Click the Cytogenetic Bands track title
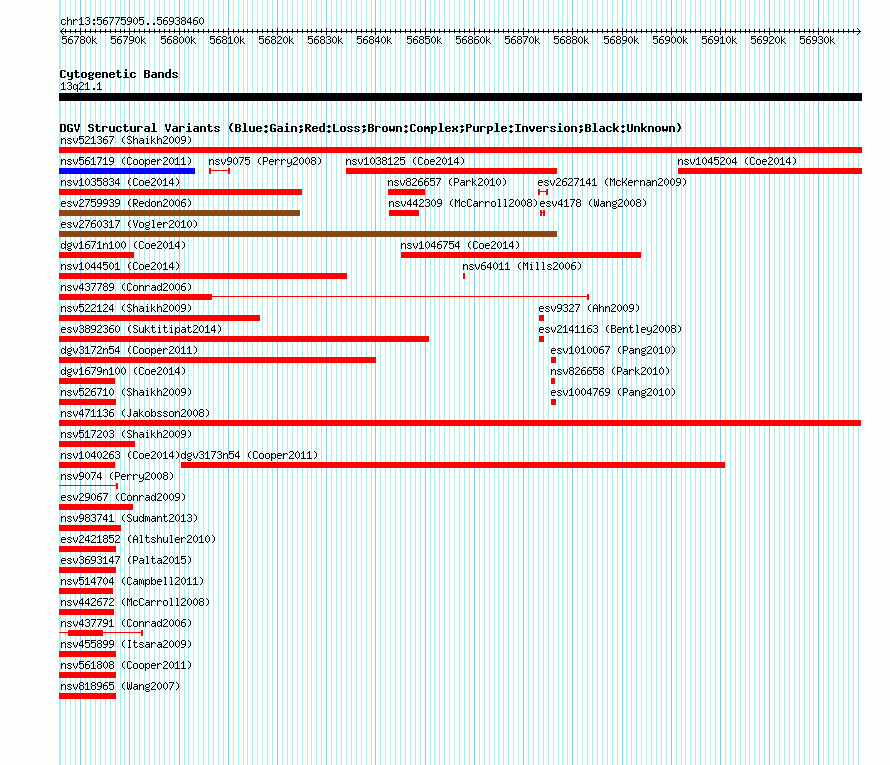The width and height of the screenshot is (890, 765). [x=119, y=74]
